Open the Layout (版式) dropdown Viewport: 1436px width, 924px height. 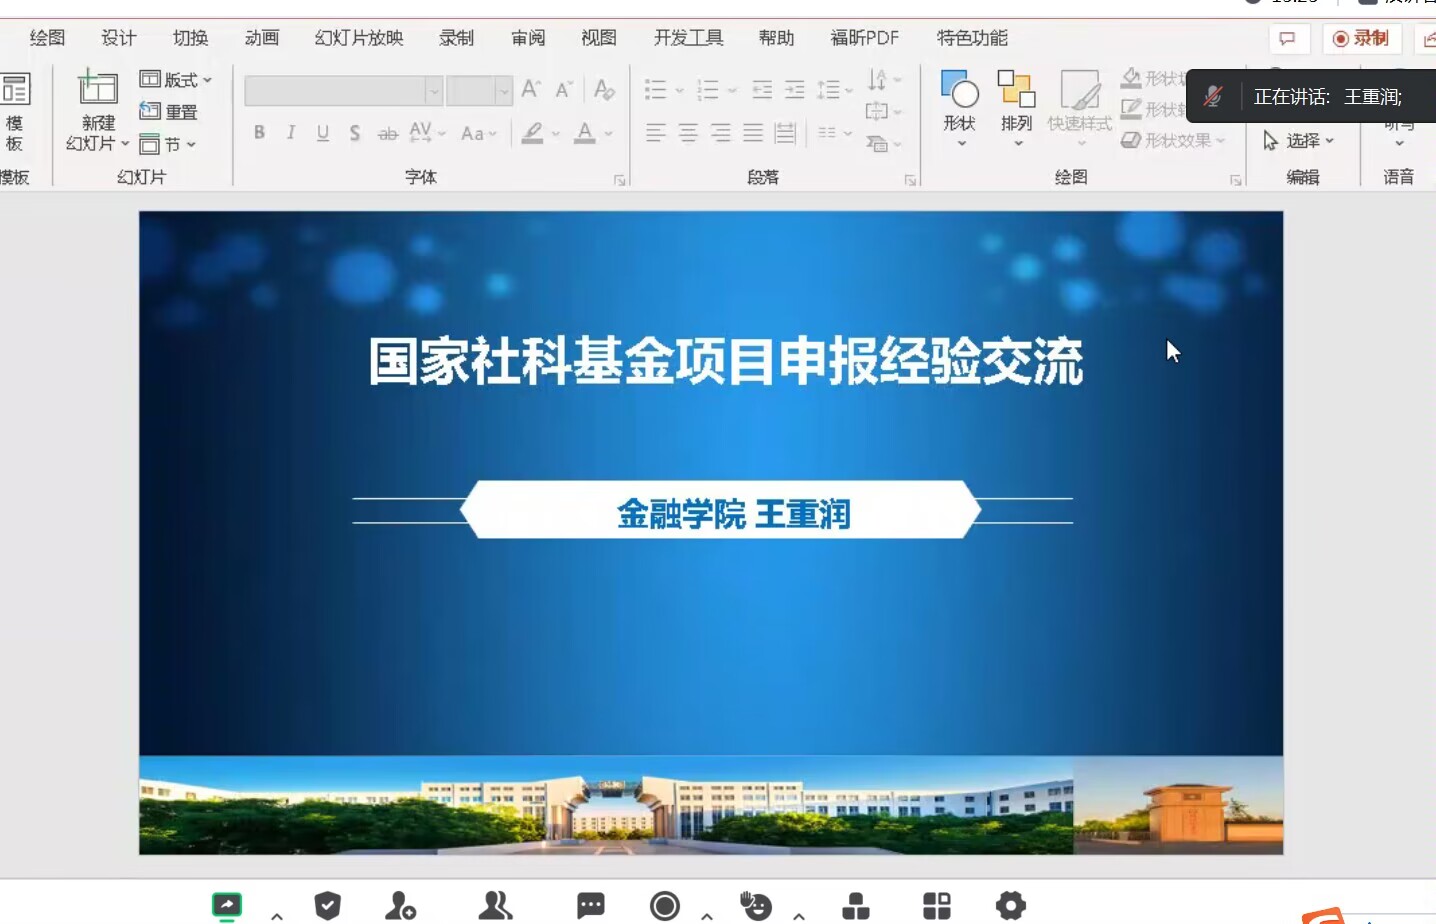175,79
